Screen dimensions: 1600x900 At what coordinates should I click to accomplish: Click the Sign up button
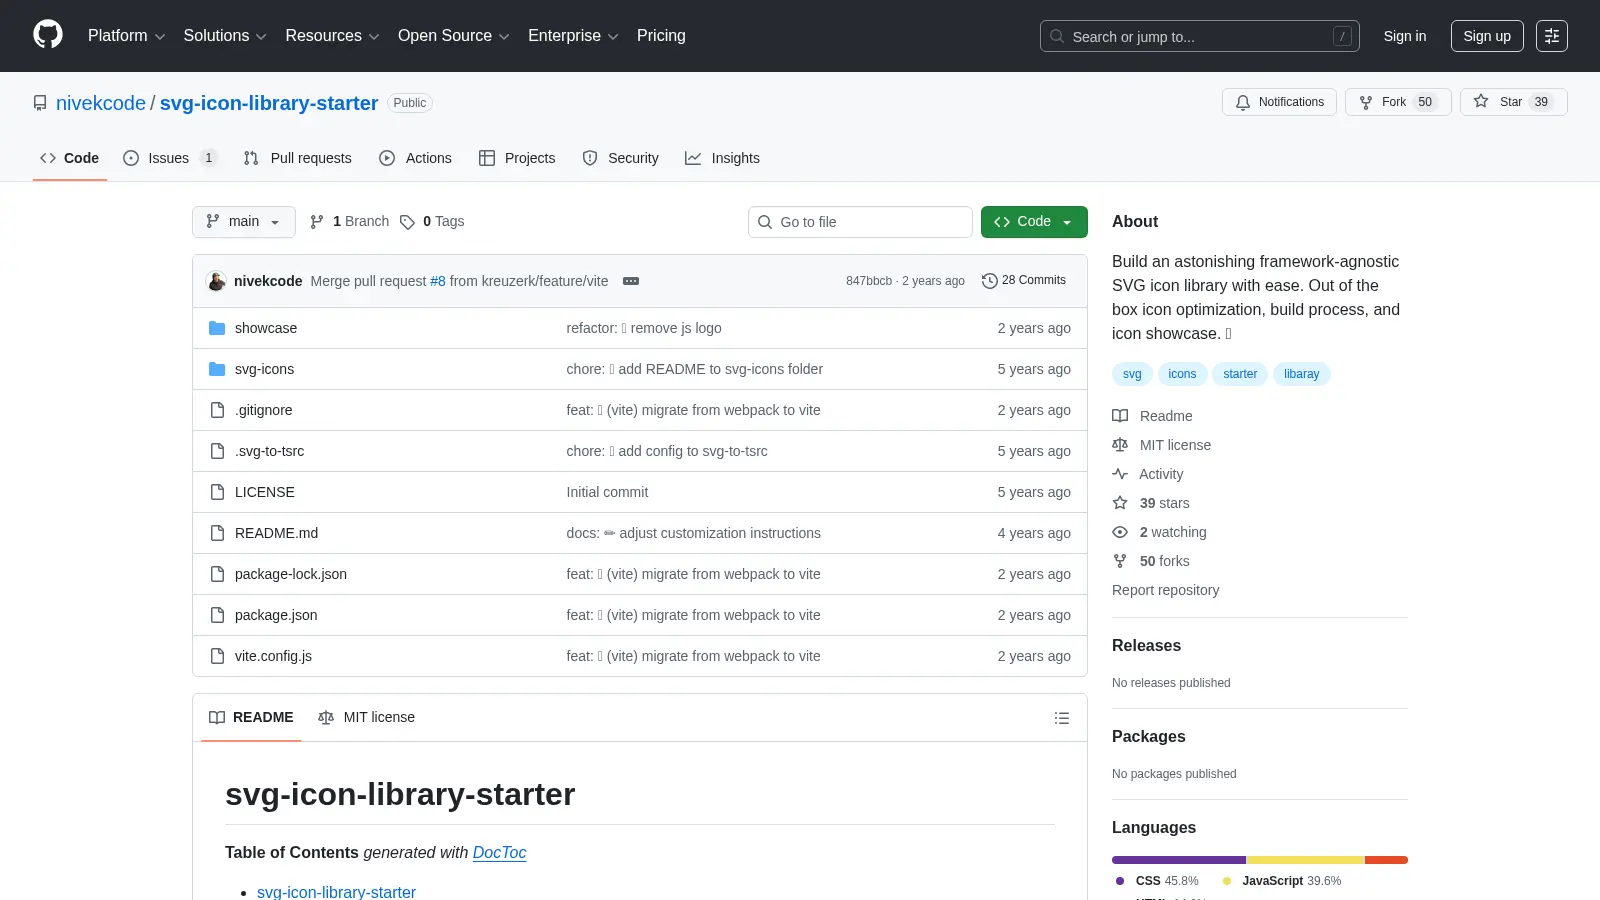coord(1487,36)
